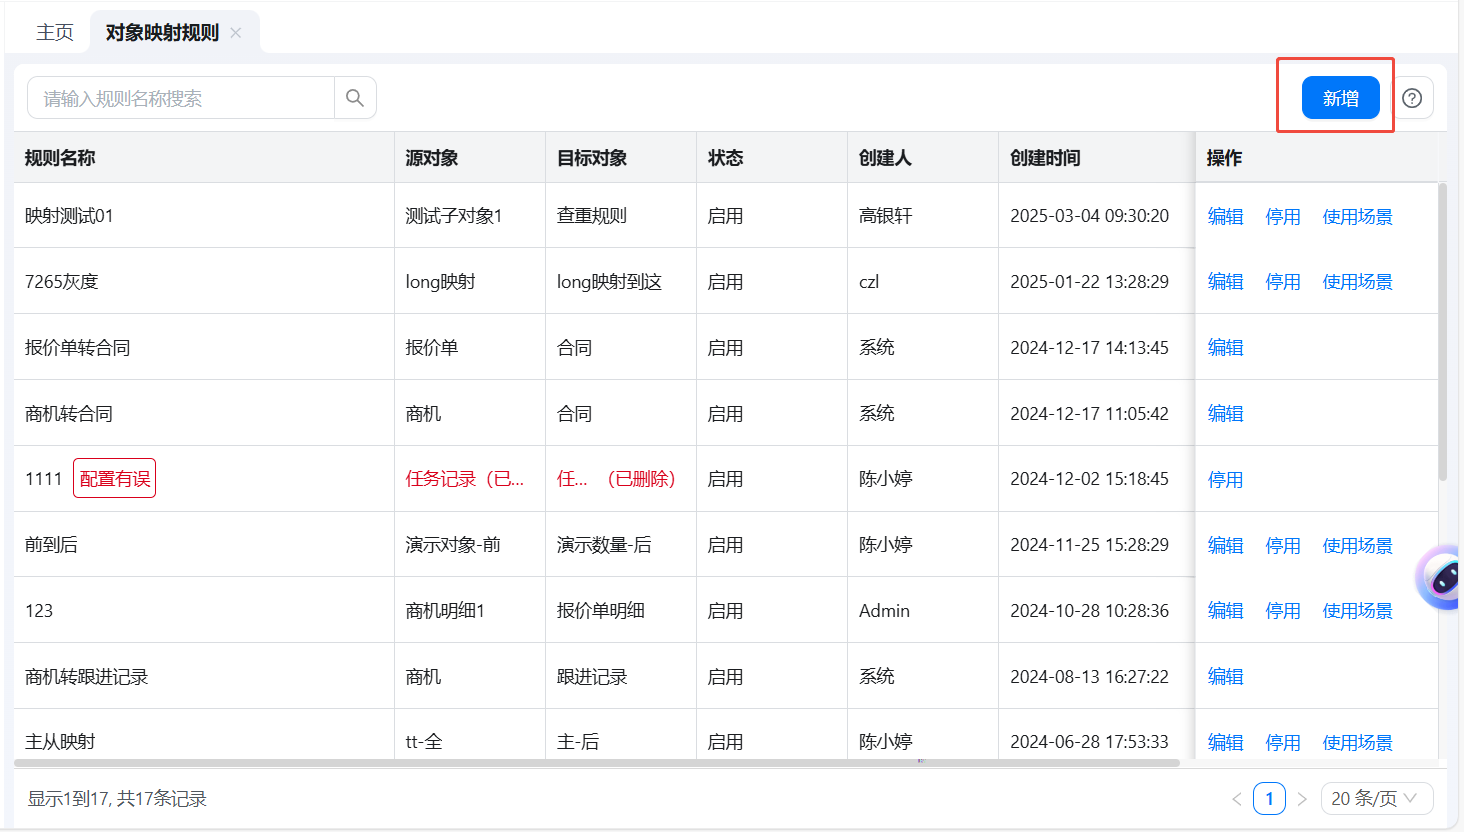Image resolution: width=1464 pixels, height=832 pixels.
Task: Click the vertical table scrollbar
Action: pos(1442,332)
